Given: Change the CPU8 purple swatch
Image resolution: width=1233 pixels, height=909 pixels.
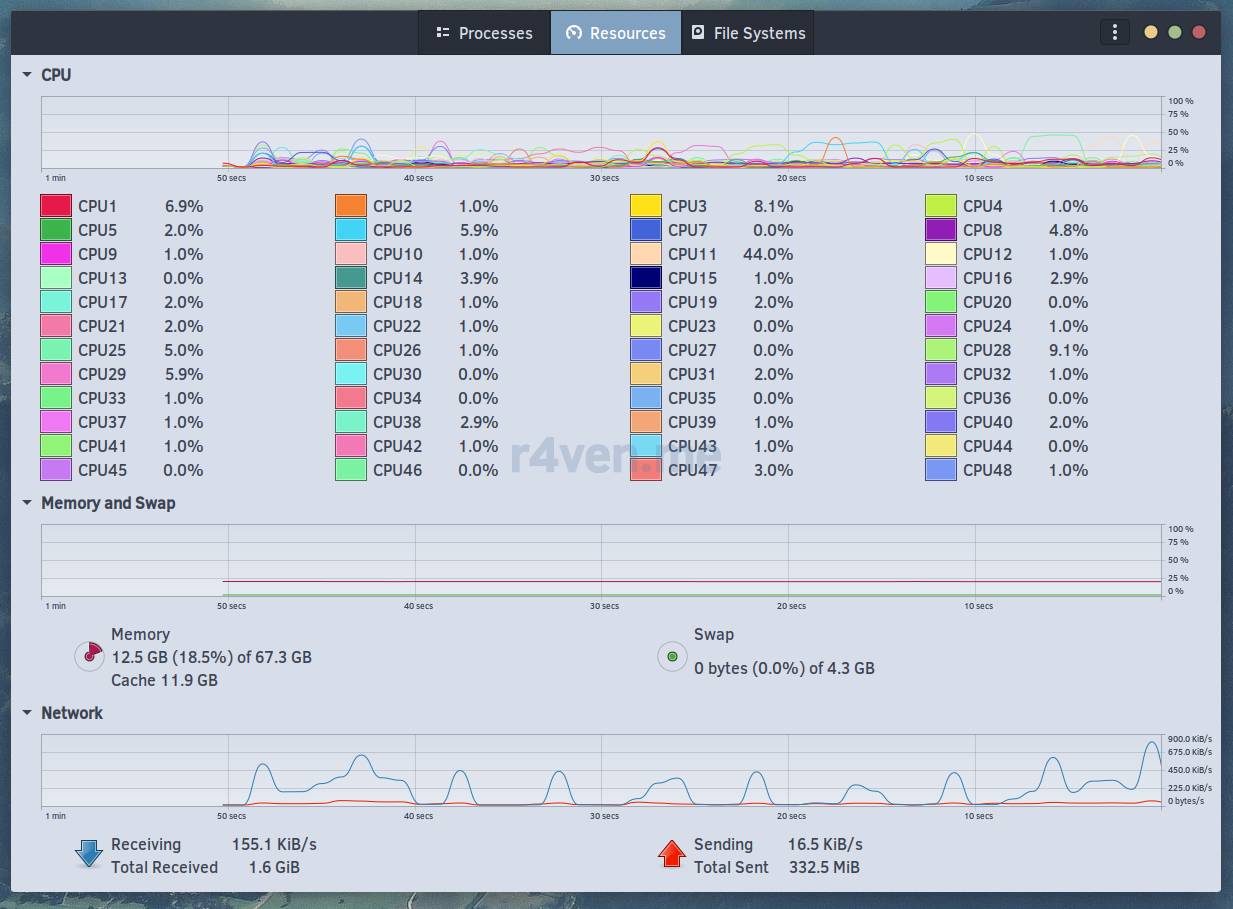Looking at the screenshot, I should click(941, 230).
